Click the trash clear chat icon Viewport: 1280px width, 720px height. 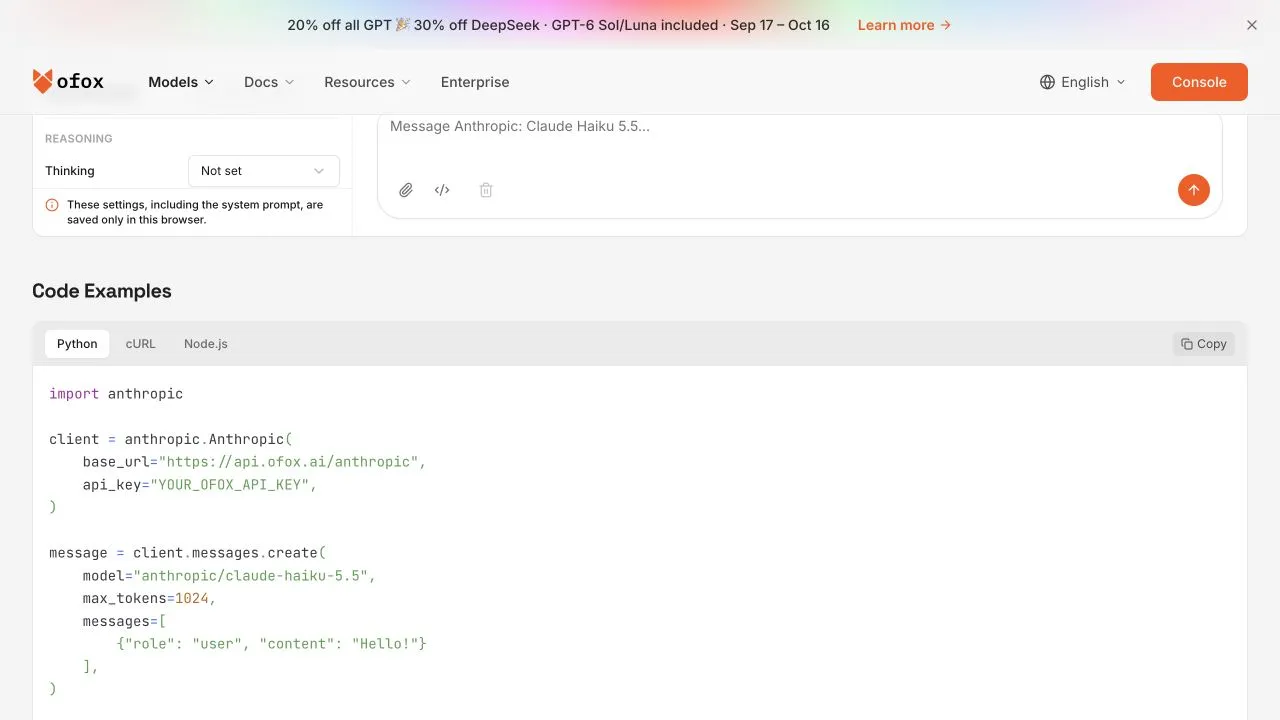coord(486,190)
